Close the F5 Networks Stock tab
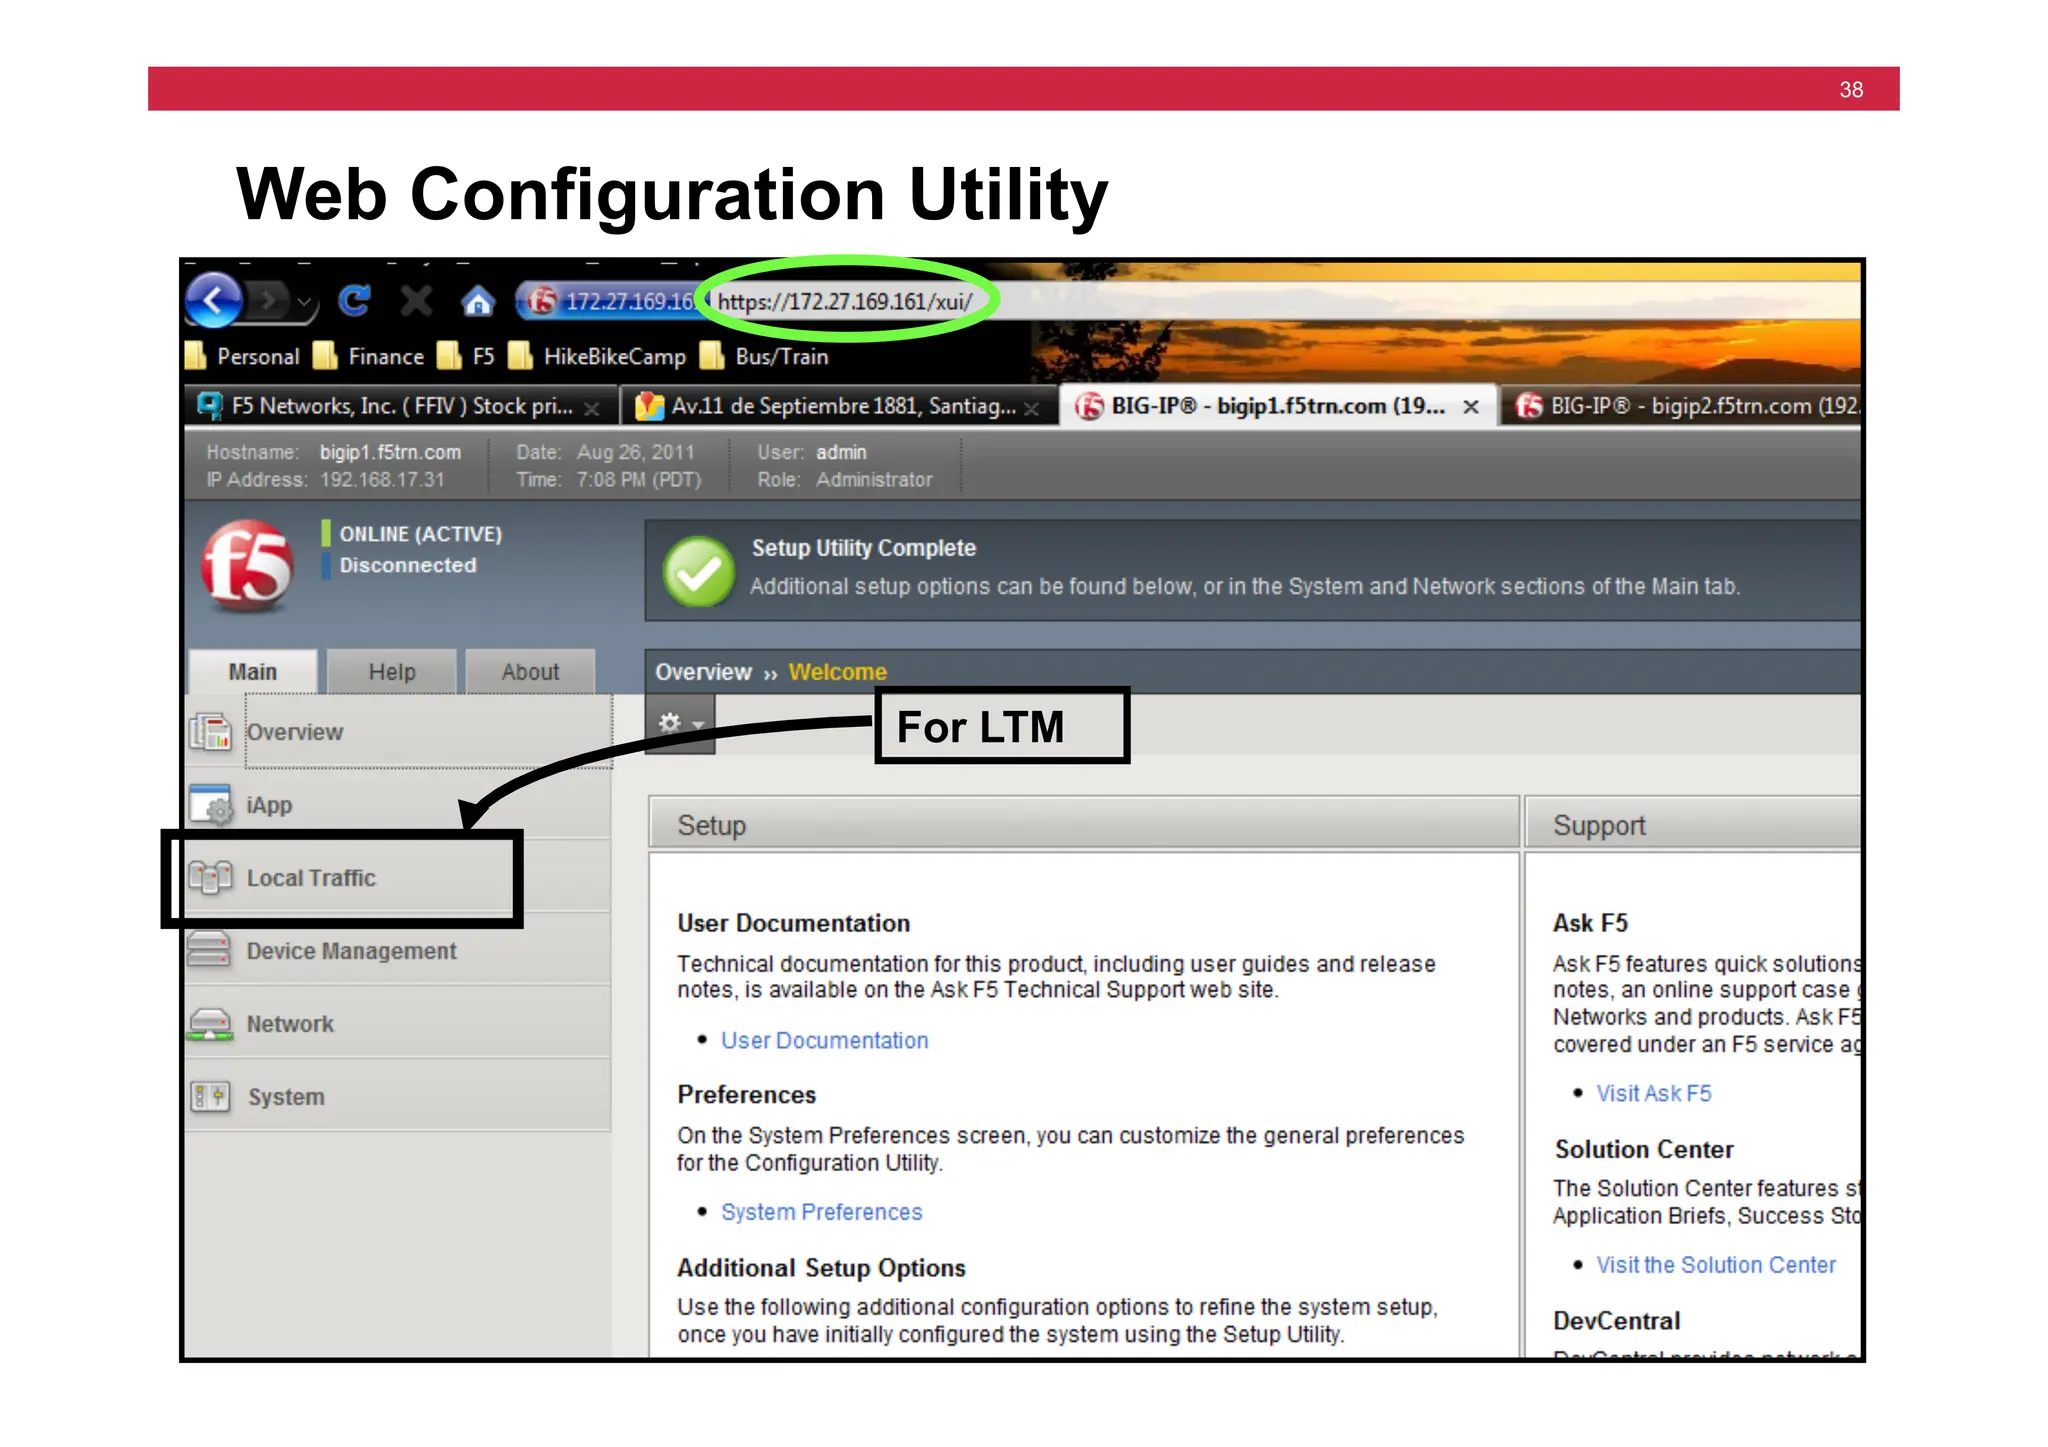Viewport: 2048px width, 1447px height. (592, 408)
